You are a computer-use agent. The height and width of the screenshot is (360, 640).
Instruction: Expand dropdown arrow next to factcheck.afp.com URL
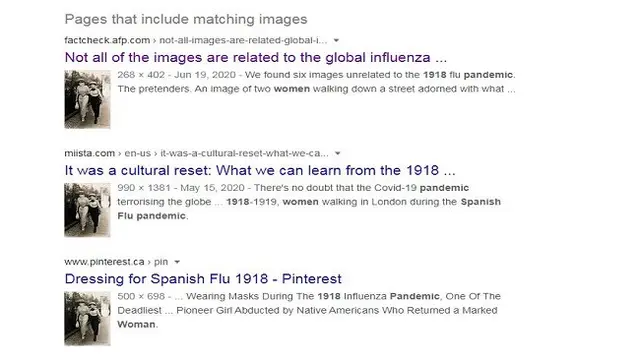pos(336,40)
